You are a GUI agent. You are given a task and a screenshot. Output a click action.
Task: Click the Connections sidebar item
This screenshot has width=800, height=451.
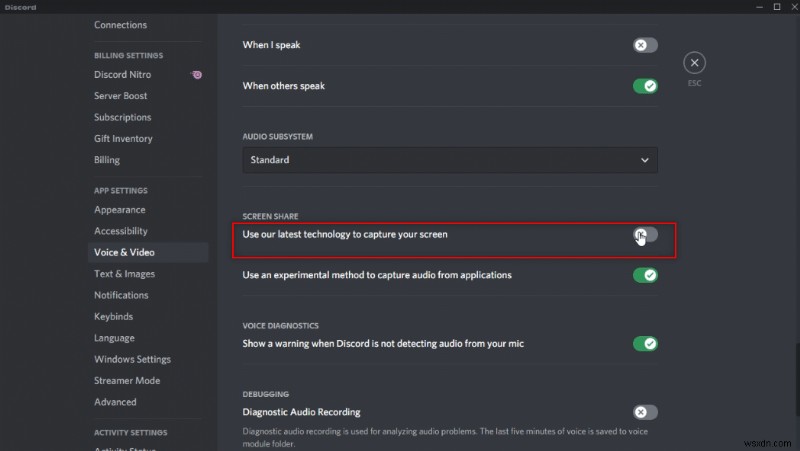(x=120, y=25)
